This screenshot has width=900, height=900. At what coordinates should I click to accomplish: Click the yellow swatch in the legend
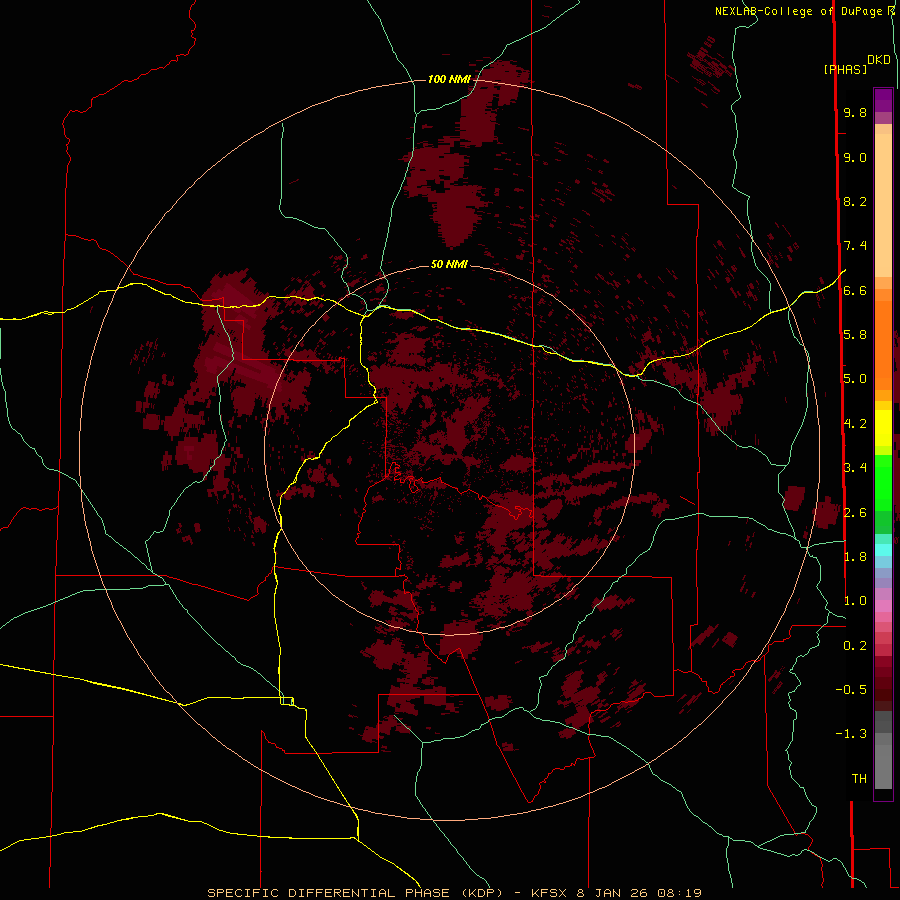[x=883, y=428]
